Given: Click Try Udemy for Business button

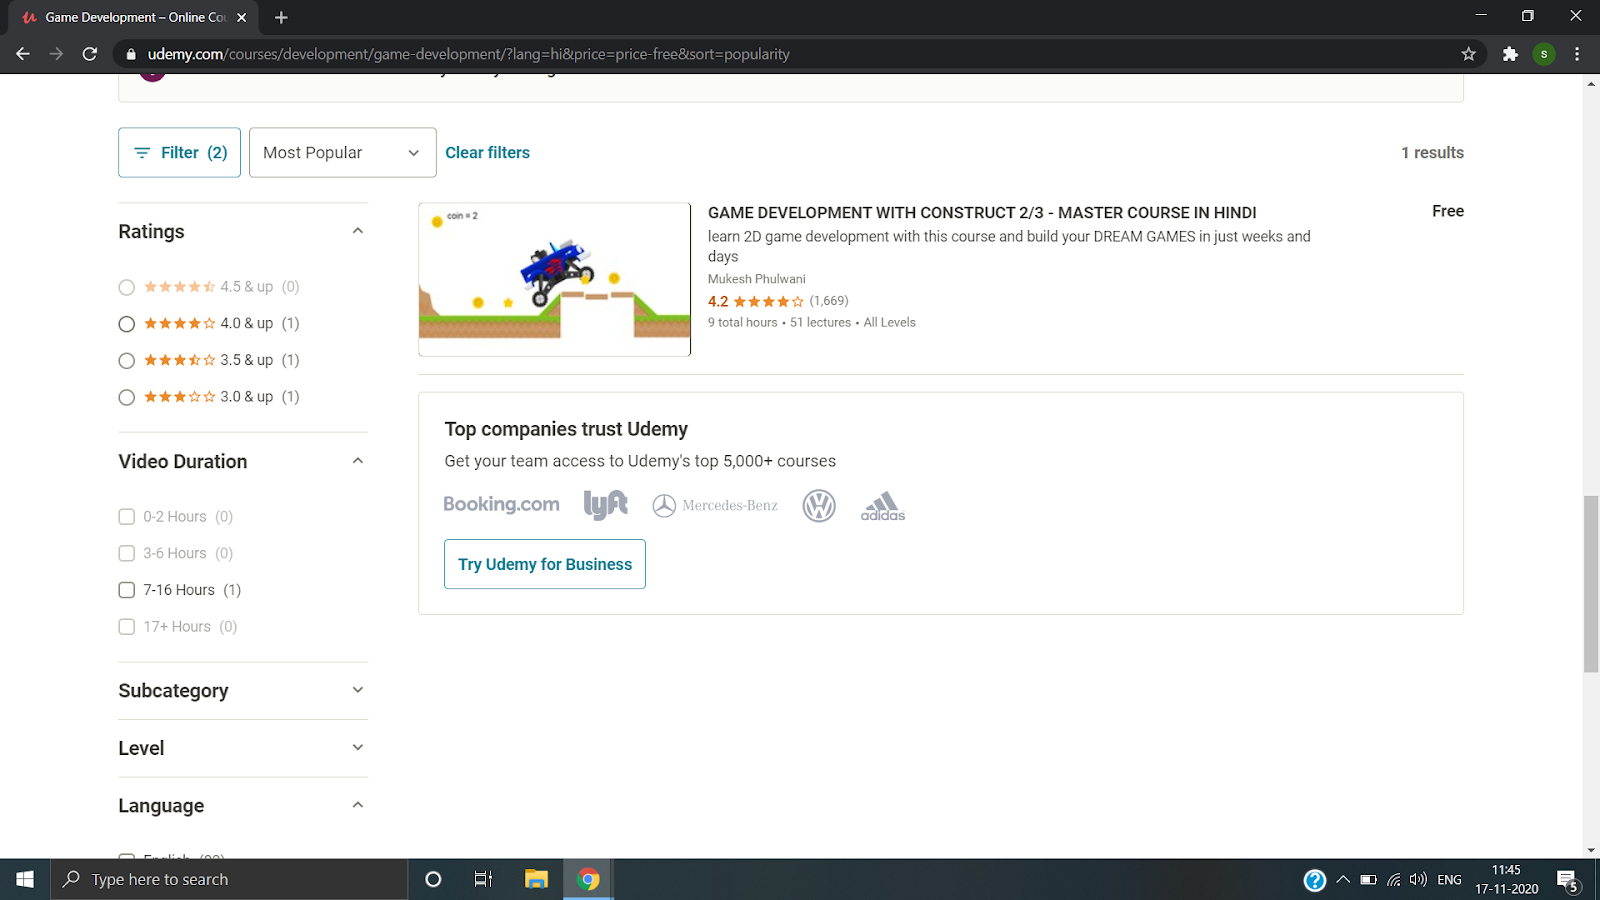Looking at the screenshot, I should click(545, 564).
